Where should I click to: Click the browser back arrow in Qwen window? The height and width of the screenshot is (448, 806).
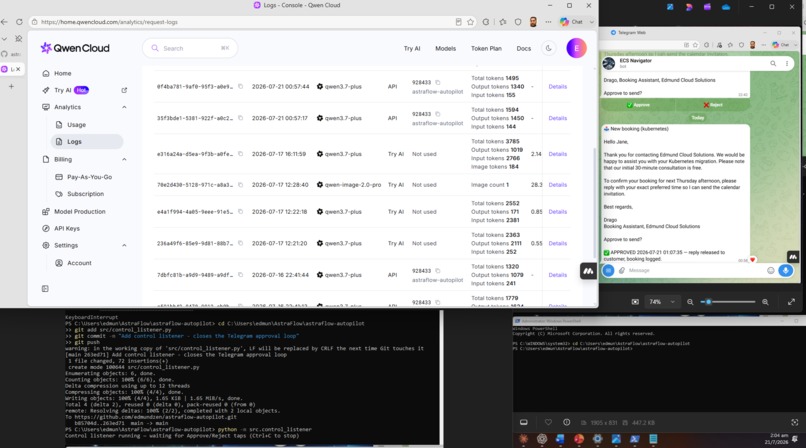[x=5, y=22]
